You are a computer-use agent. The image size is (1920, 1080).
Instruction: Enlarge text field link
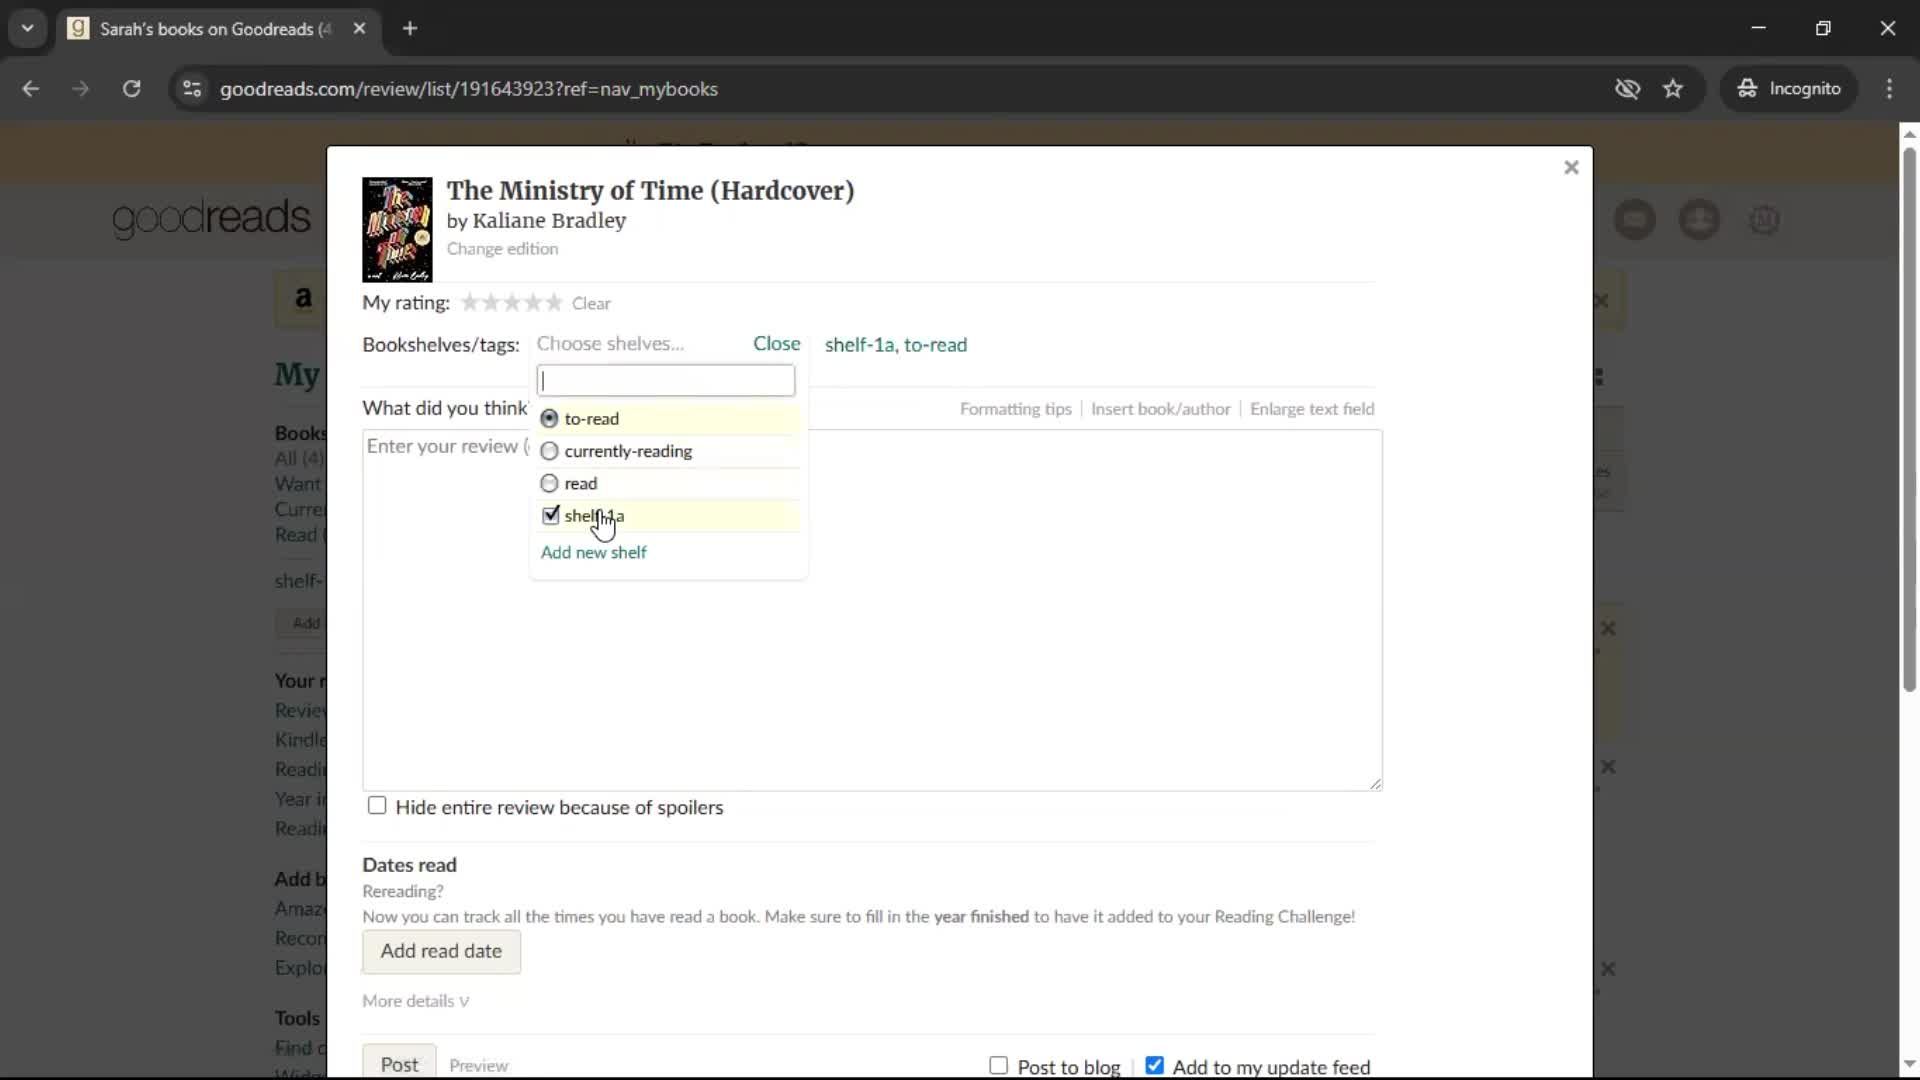[x=1312, y=409]
